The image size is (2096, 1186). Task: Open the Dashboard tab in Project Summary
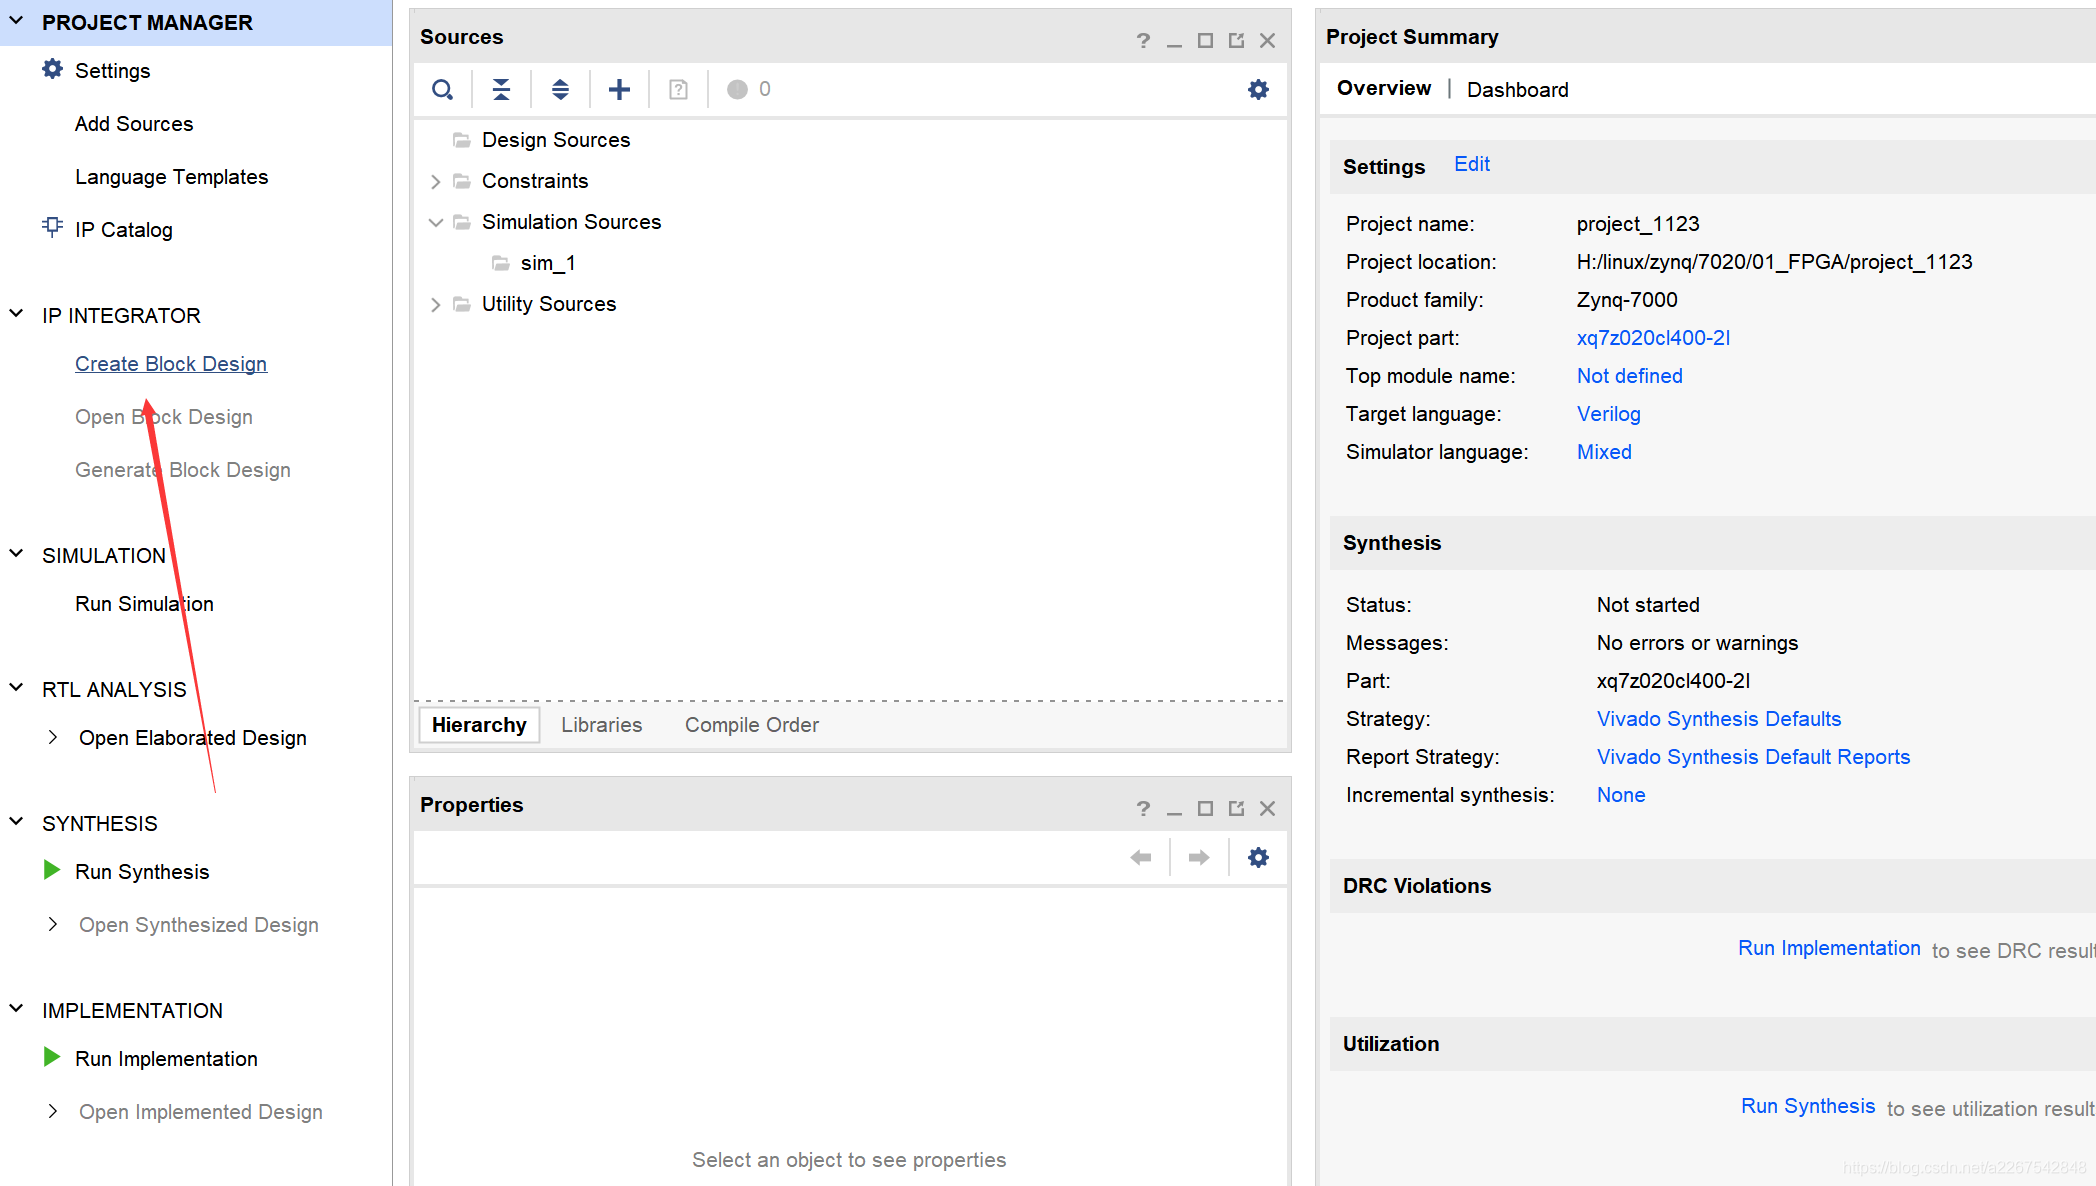pyautogui.click(x=1517, y=90)
